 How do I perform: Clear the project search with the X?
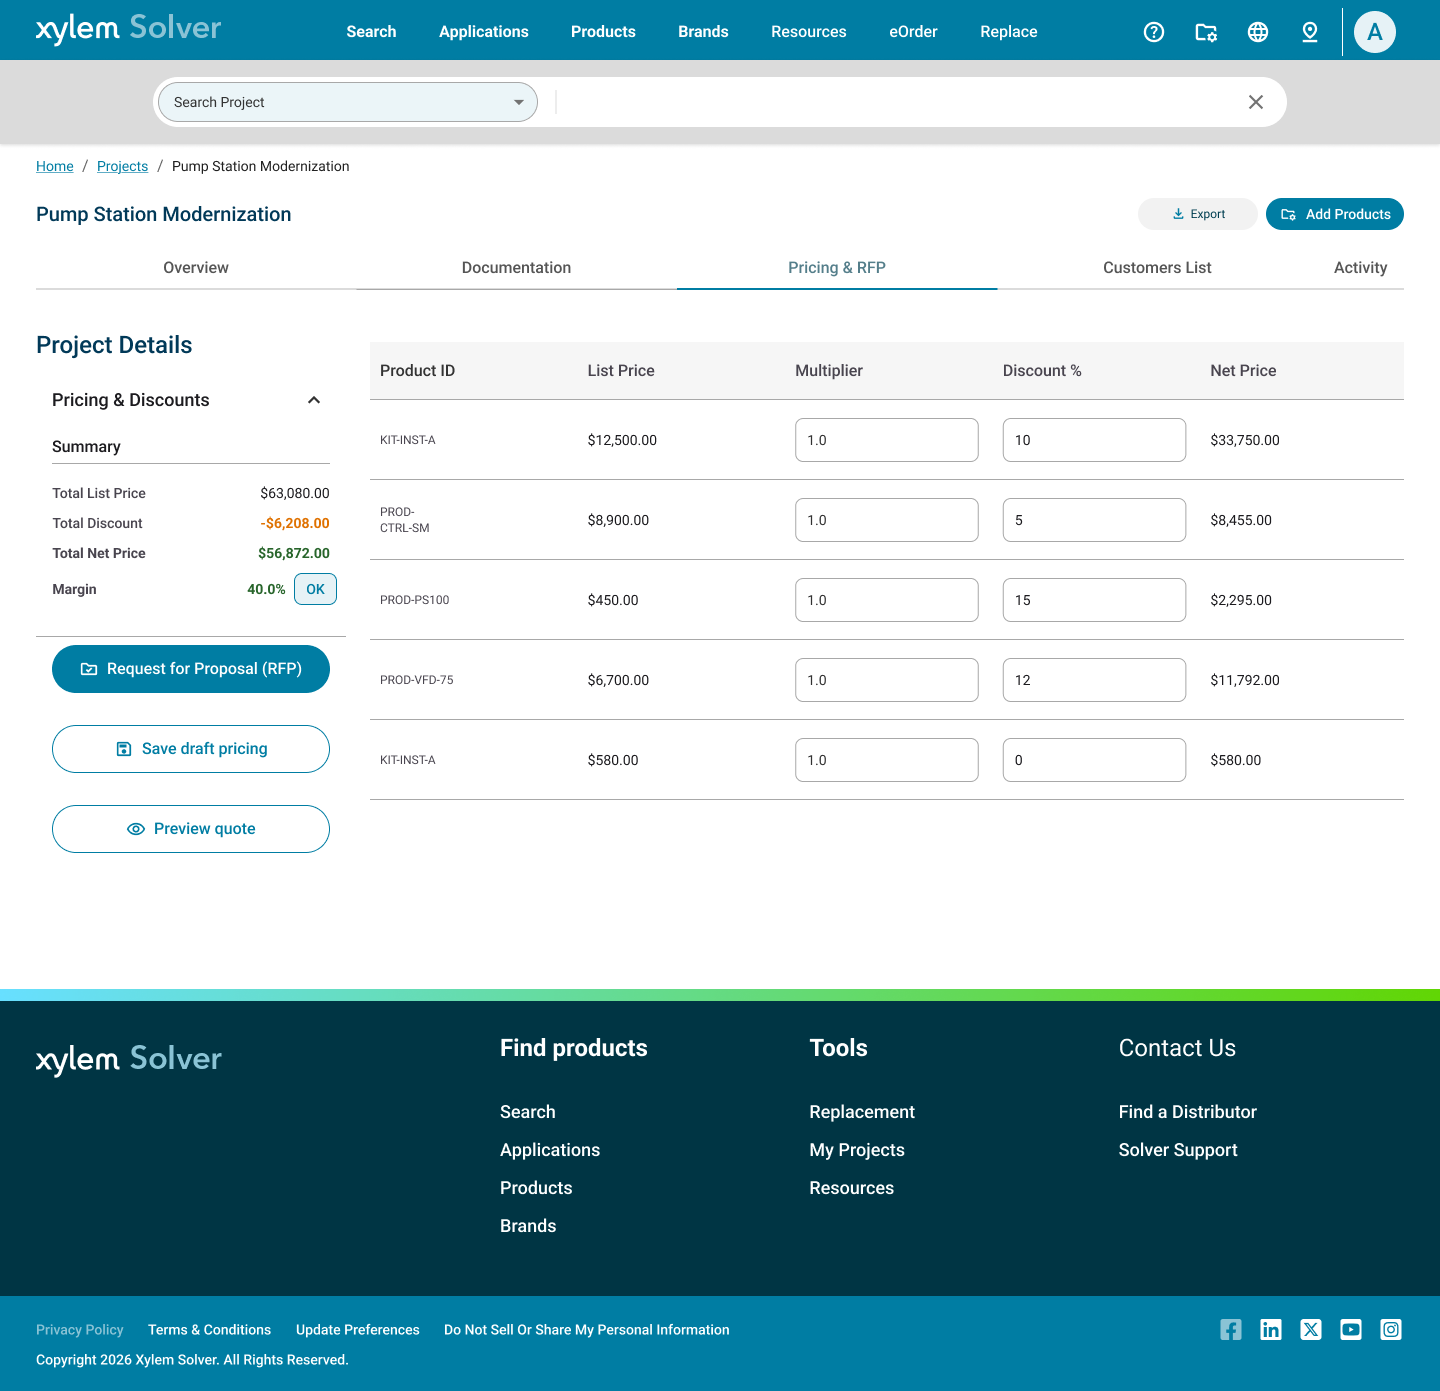pyautogui.click(x=1256, y=101)
